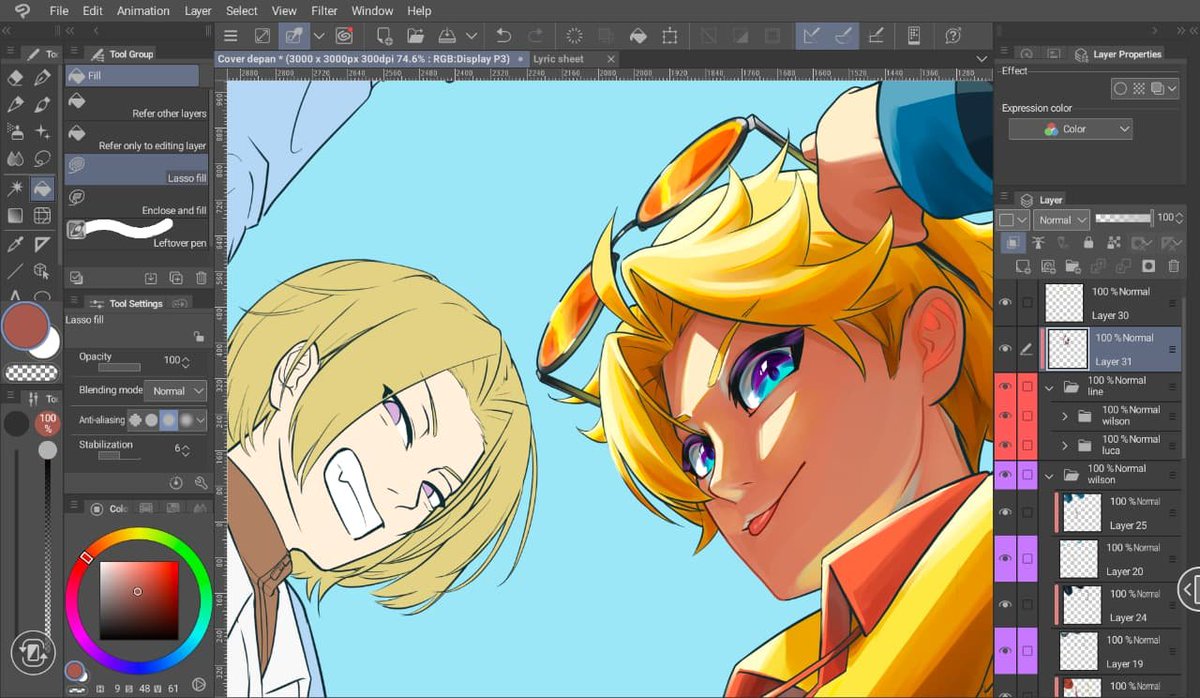Image resolution: width=1200 pixels, height=698 pixels.
Task: Select the Pencil tool
Action: (15, 104)
